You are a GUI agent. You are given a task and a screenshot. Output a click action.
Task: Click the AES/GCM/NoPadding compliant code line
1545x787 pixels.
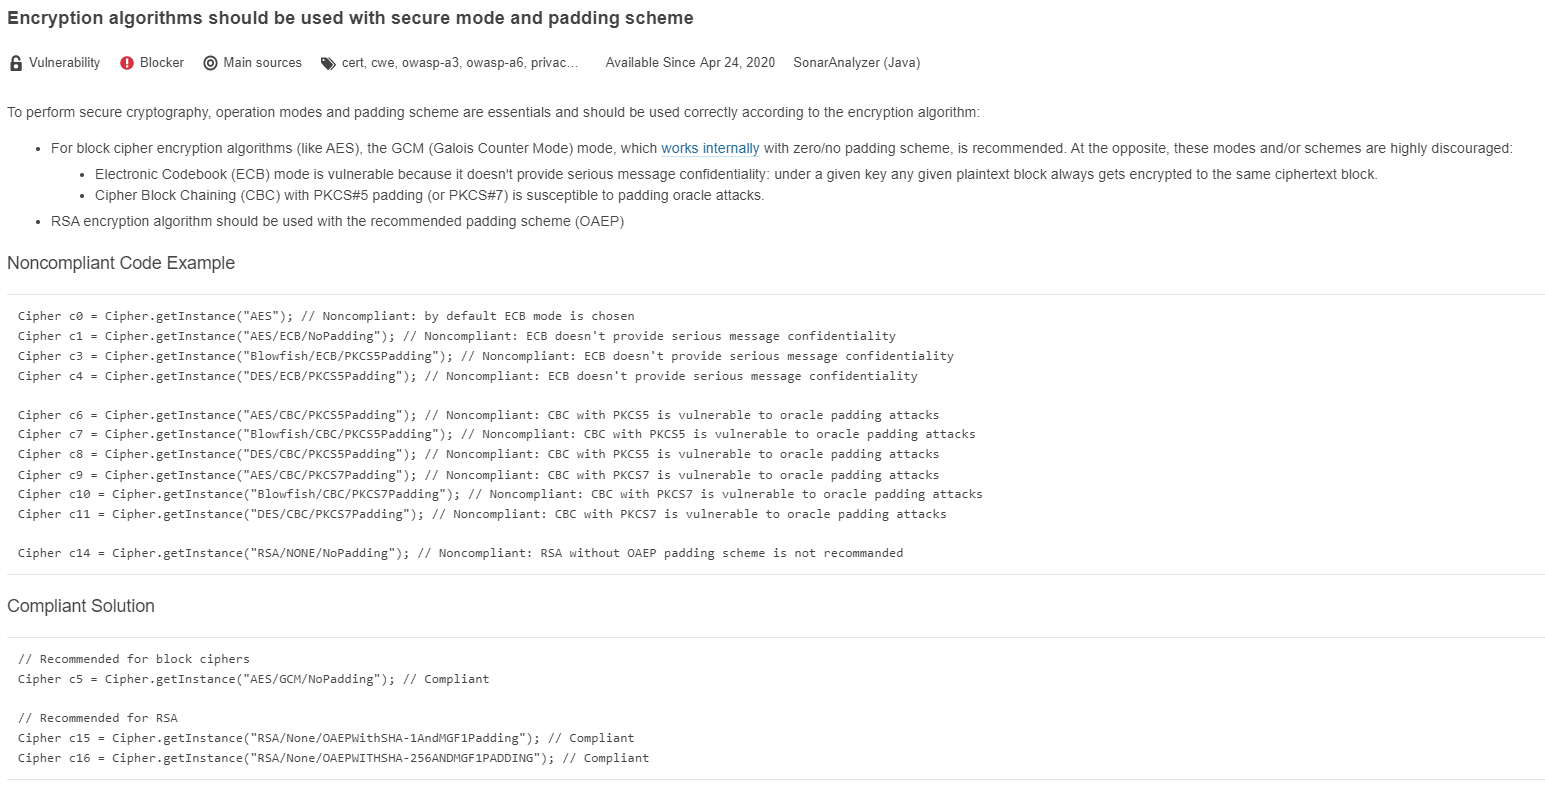pos(253,679)
